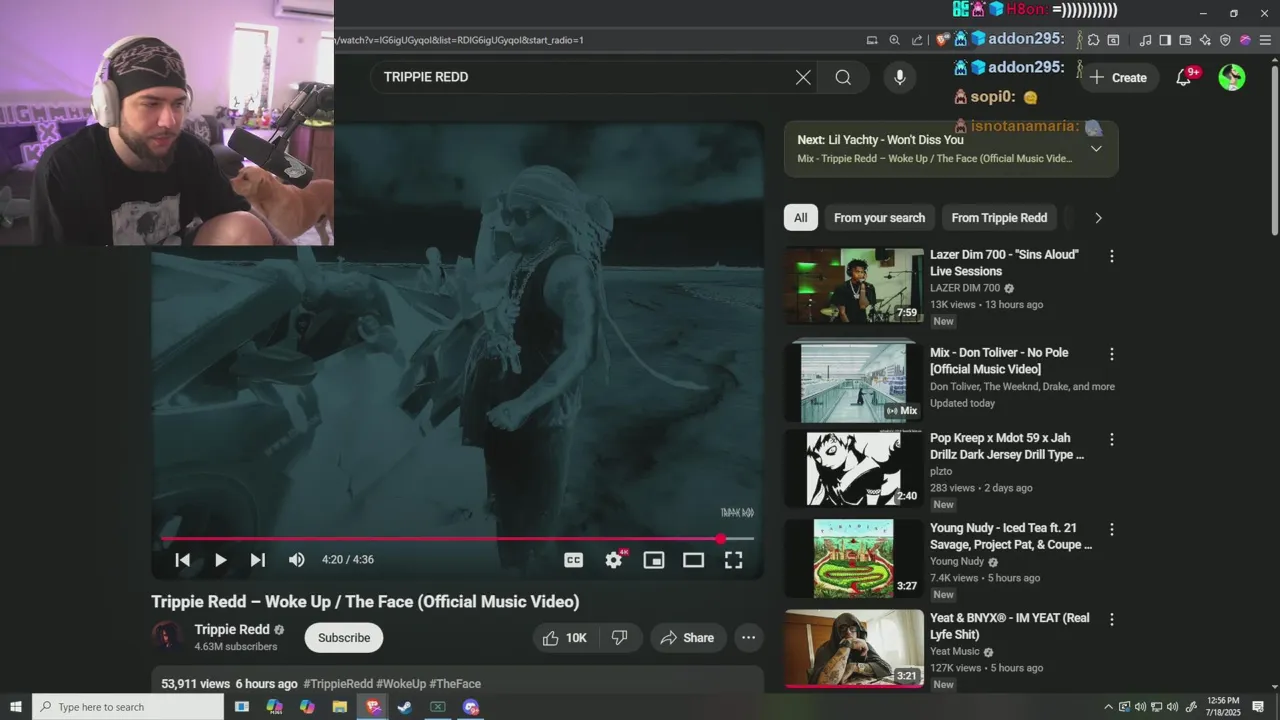This screenshot has height=720, width=1280.
Task: Click the share page icon in address bar
Action: (x=917, y=40)
